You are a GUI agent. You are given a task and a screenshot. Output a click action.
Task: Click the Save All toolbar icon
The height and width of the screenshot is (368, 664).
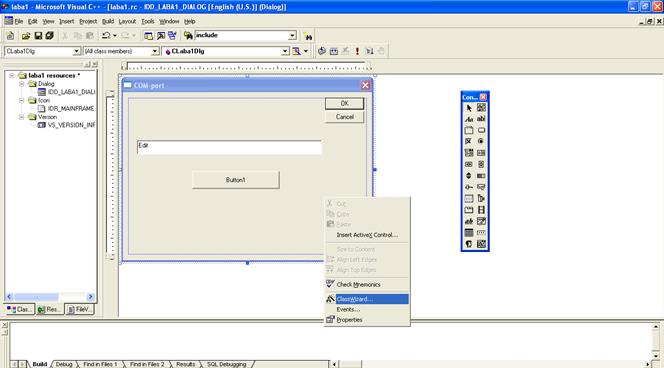click(50, 36)
